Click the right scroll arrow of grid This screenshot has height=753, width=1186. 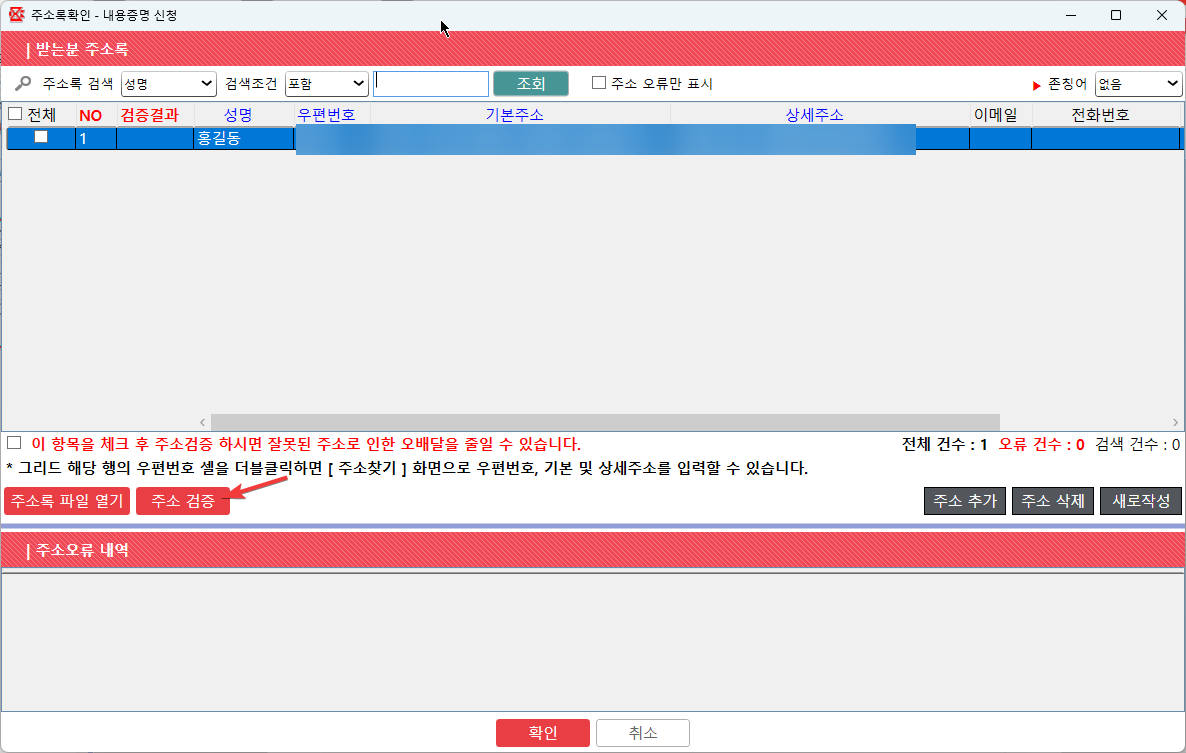(1175, 423)
